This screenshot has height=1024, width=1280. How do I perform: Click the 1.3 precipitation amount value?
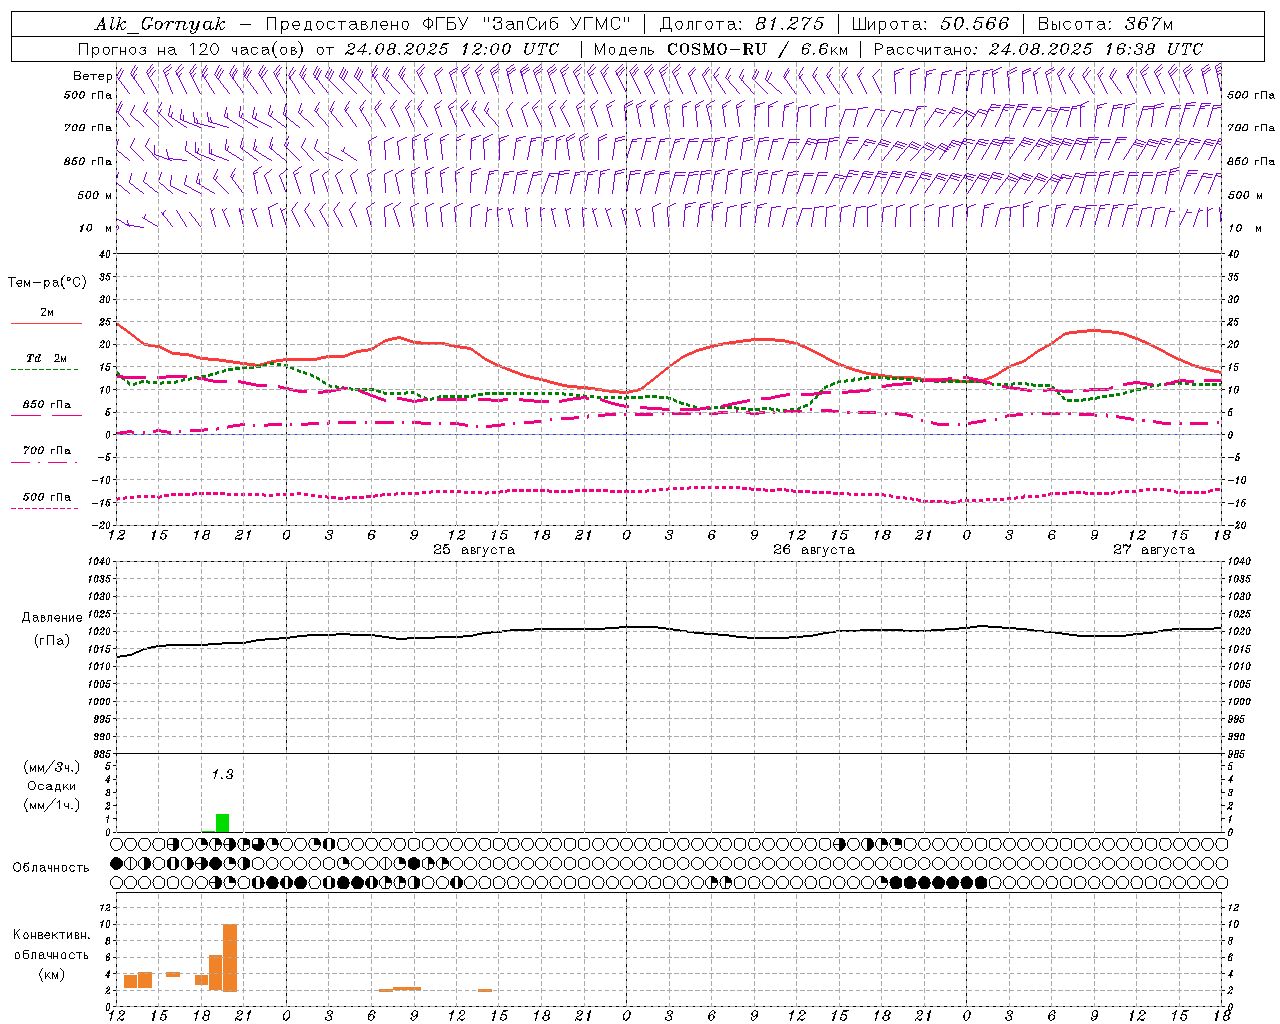pyautogui.click(x=222, y=774)
